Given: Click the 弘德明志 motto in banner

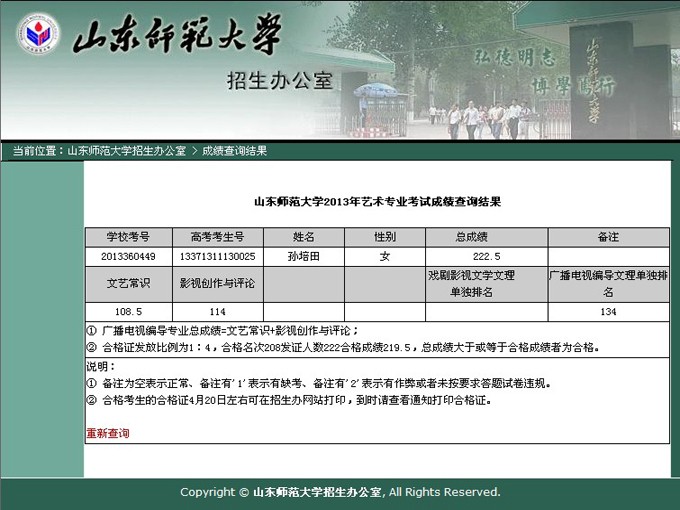Looking at the screenshot, I should pos(515,57).
